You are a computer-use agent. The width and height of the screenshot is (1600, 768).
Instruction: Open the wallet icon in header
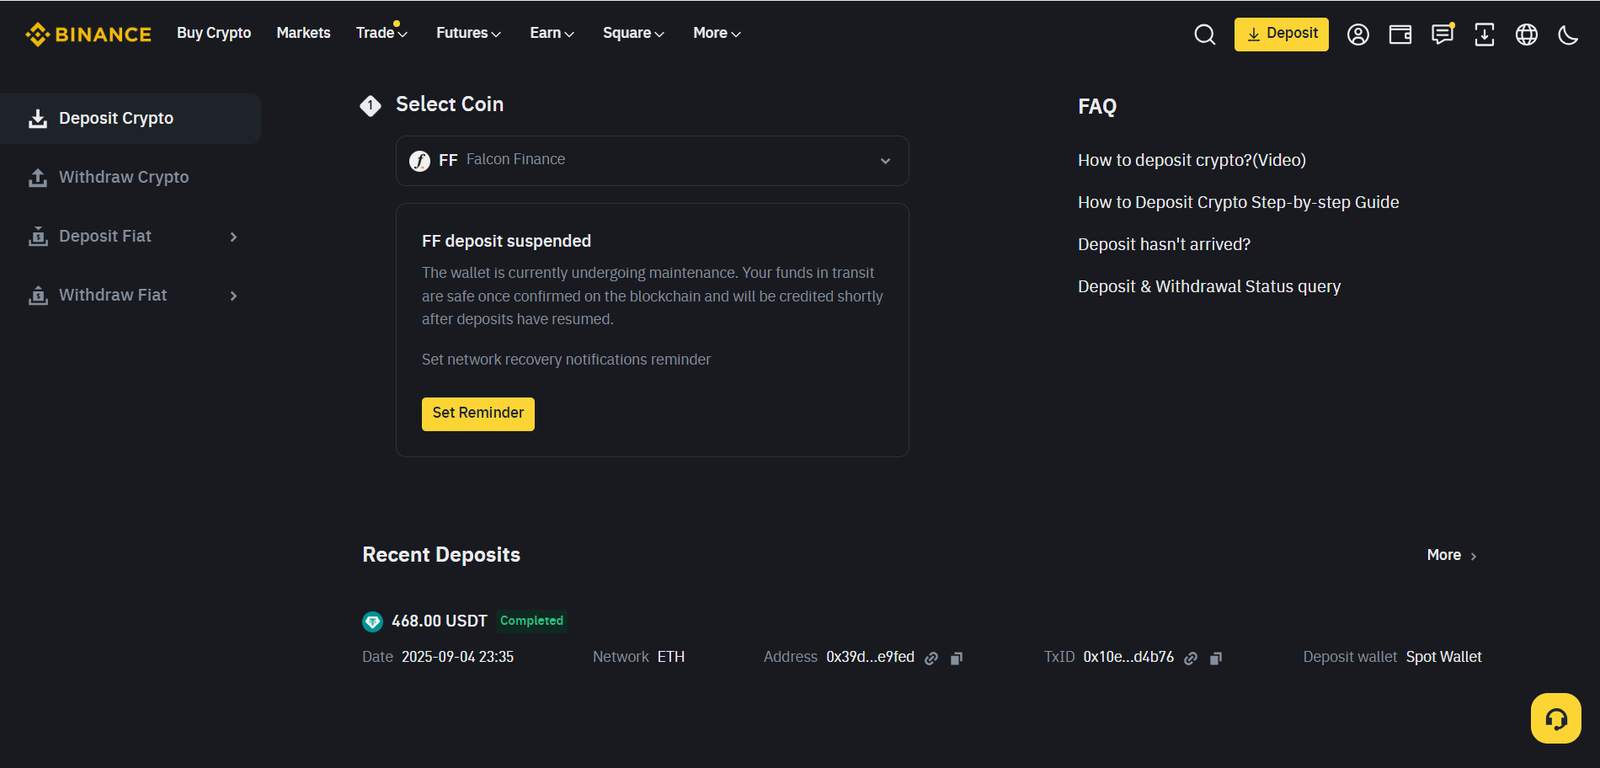pos(1400,35)
